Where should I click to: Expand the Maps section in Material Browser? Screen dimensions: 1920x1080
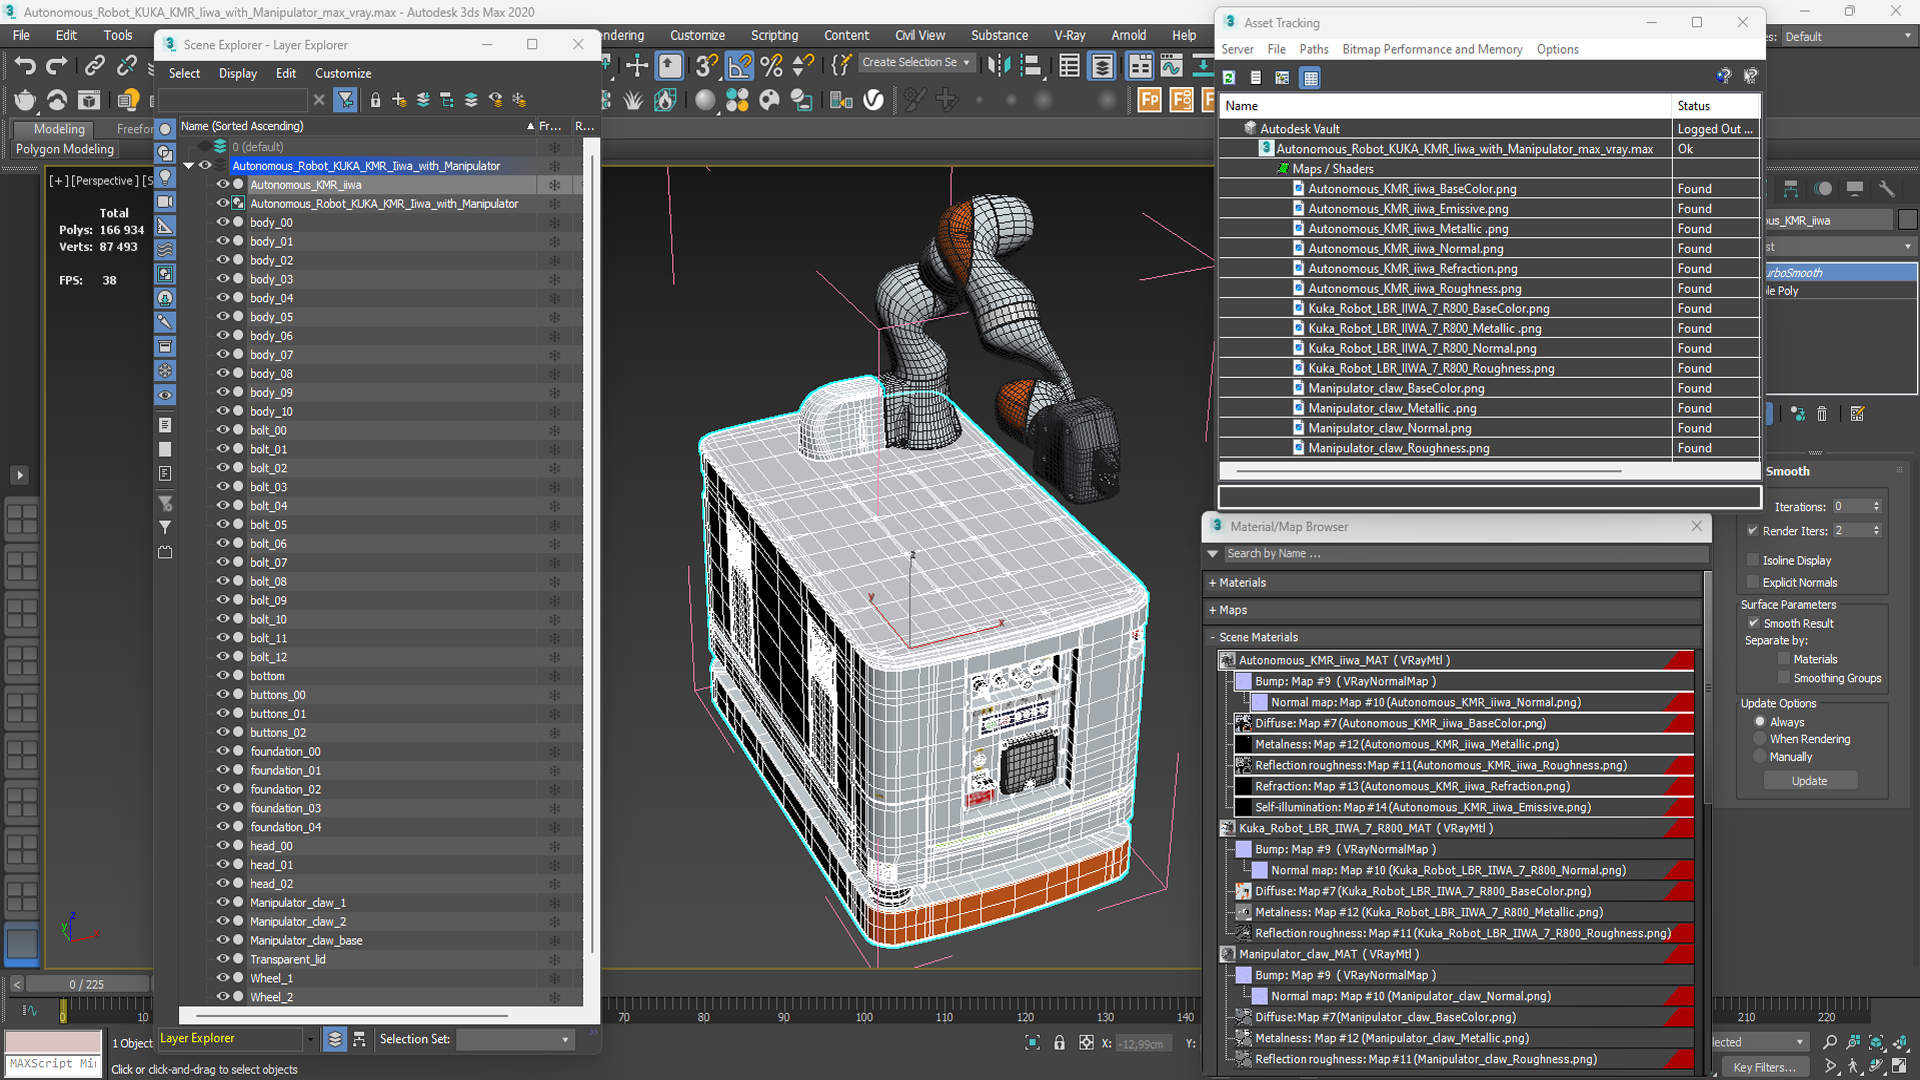(1212, 610)
